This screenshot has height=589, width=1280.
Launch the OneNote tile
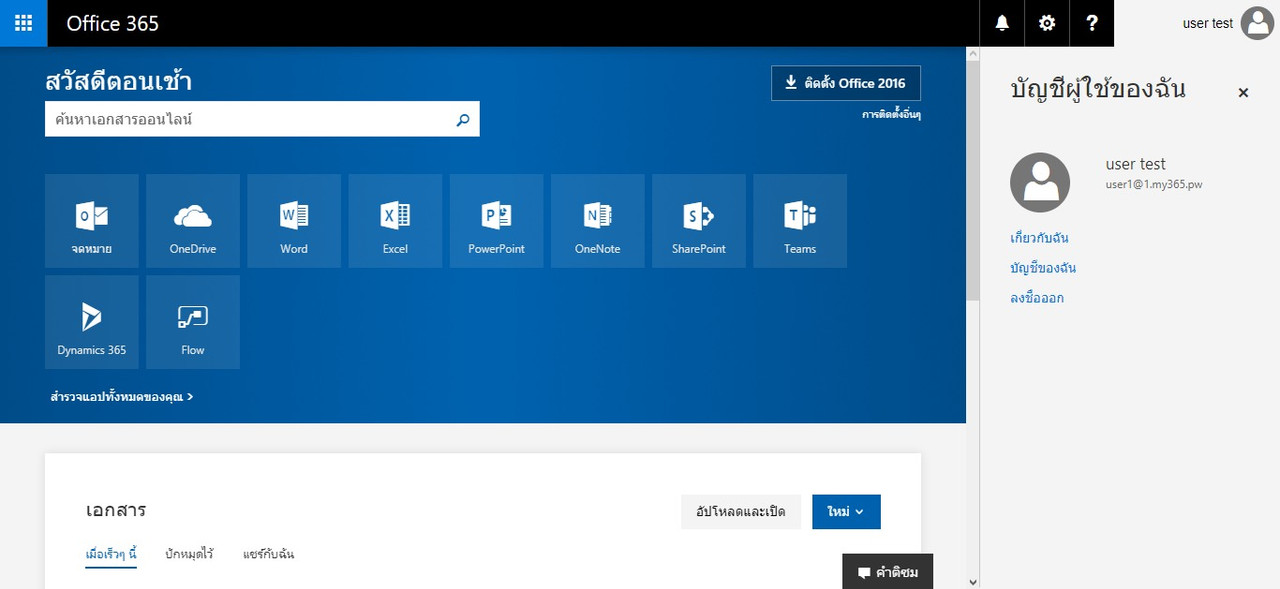coord(598,221)
